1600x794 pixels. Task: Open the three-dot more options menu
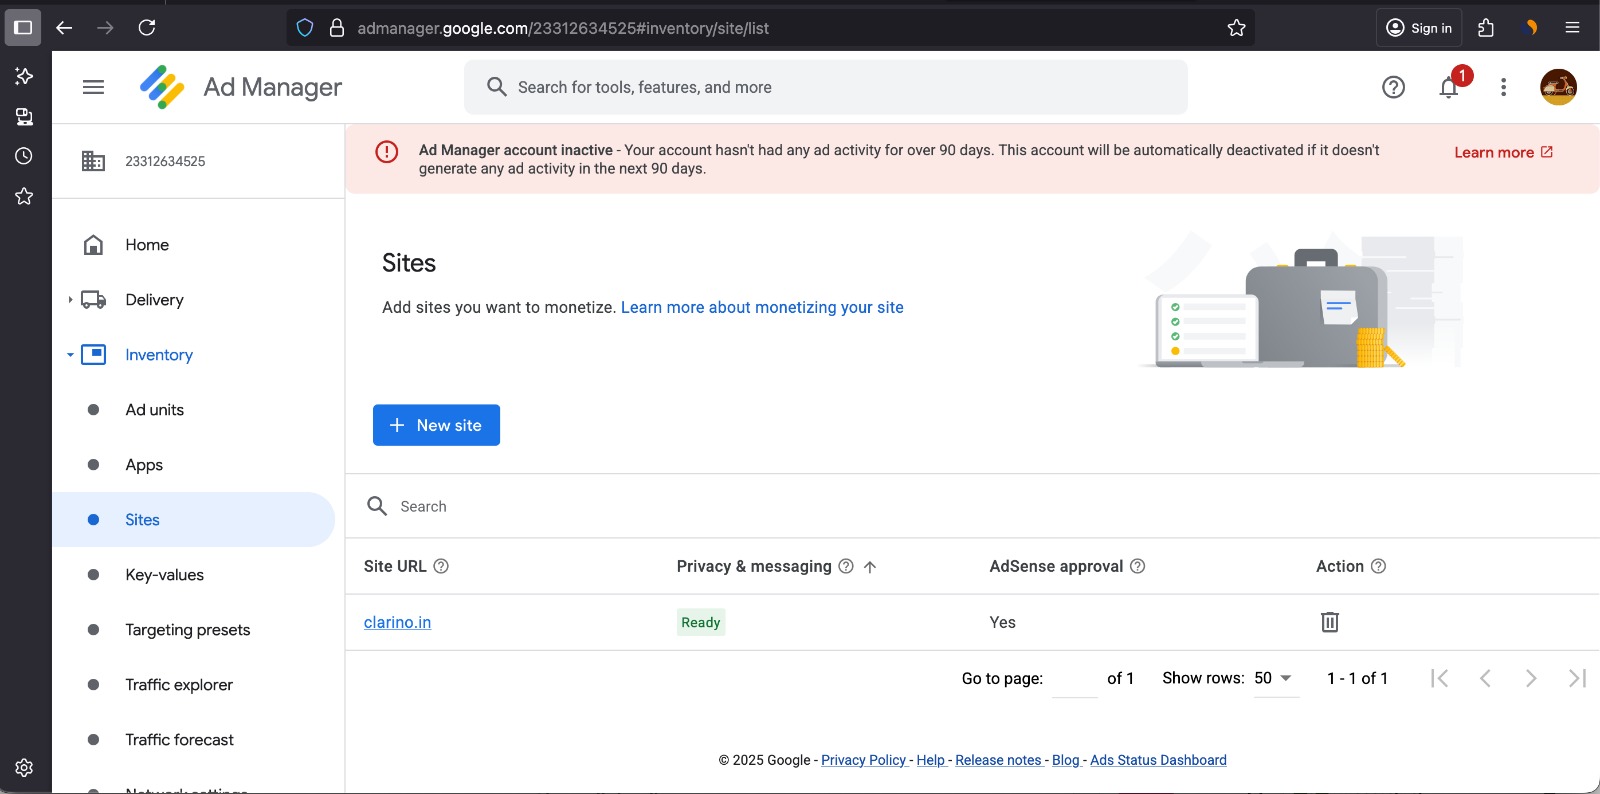pyautogui.click(x=1503, y=88)
